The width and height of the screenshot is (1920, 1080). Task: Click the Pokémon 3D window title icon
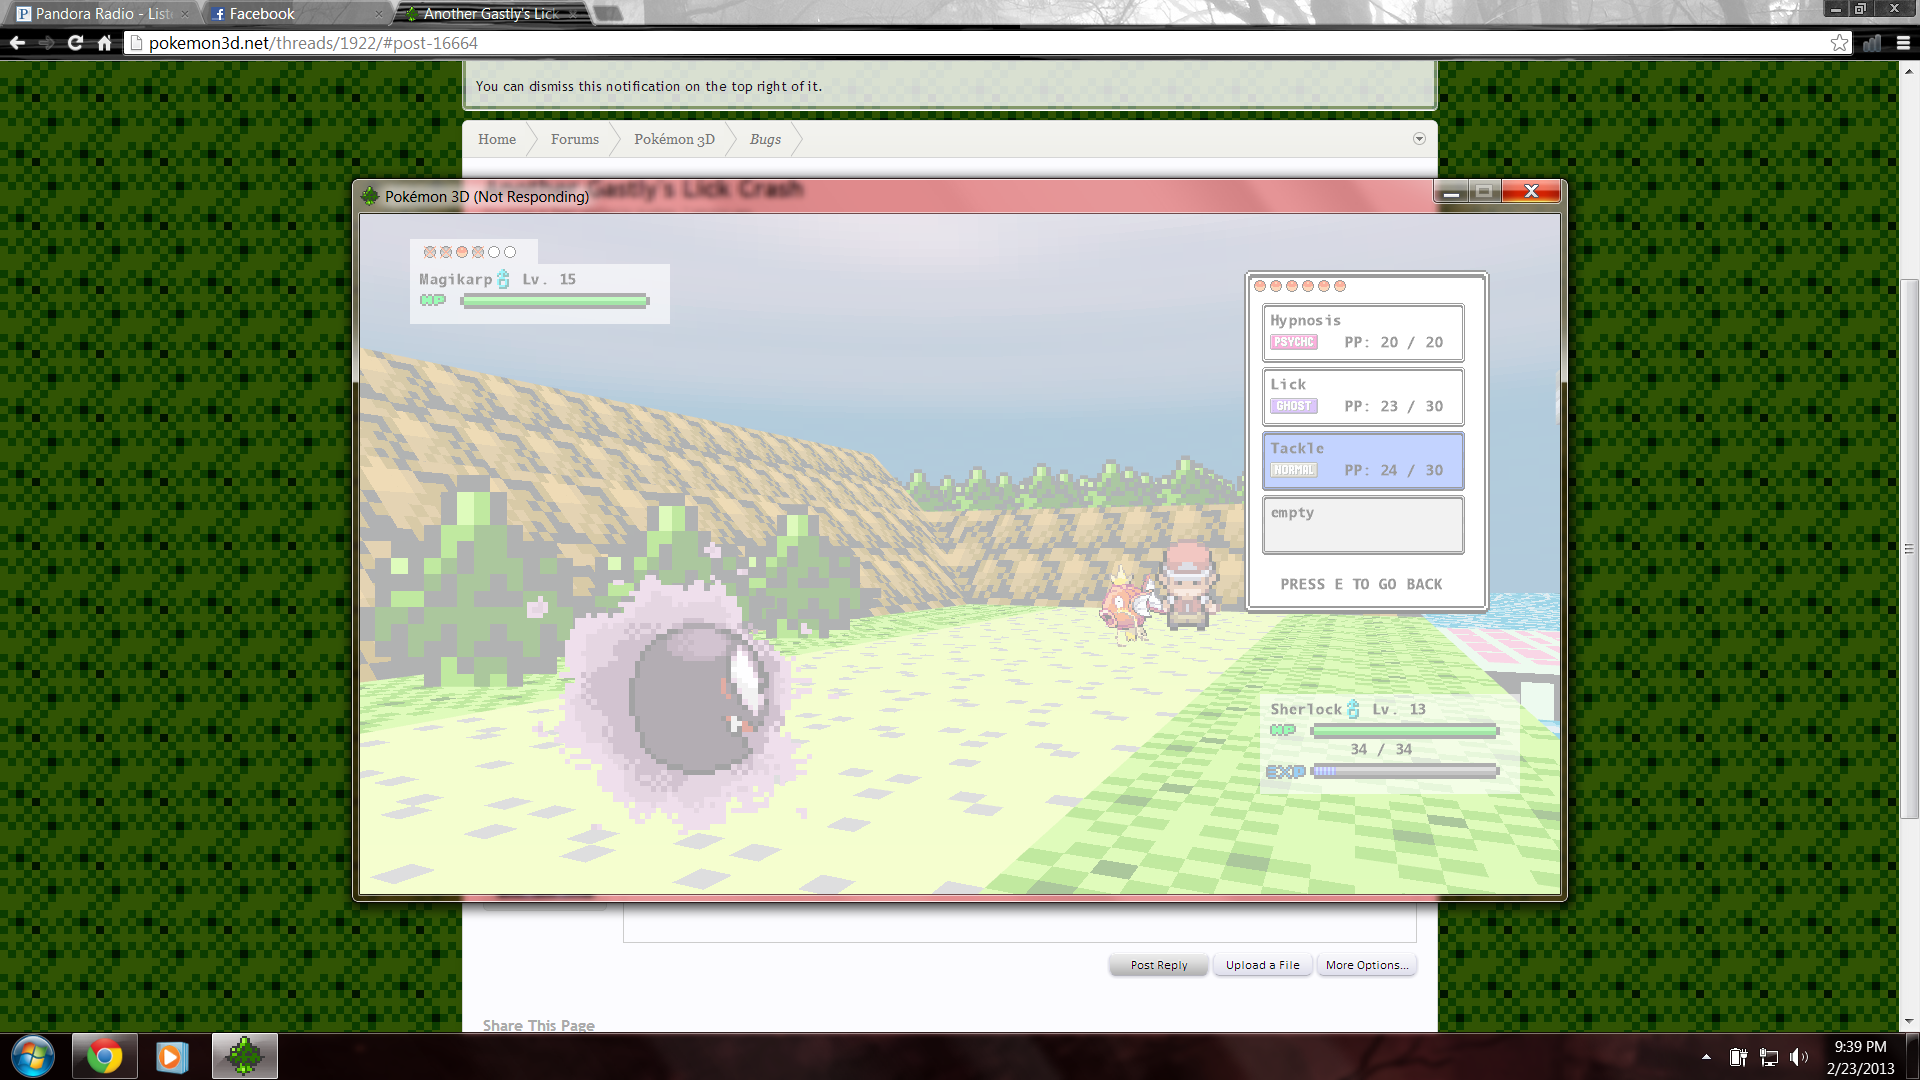tap(370, 196)
